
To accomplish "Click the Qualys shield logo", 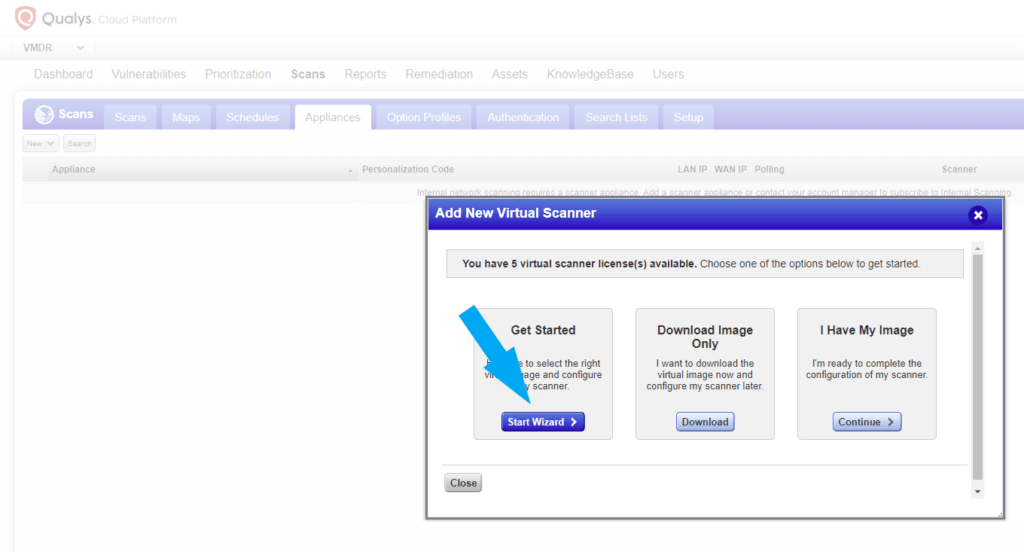I will coord(25,18).
